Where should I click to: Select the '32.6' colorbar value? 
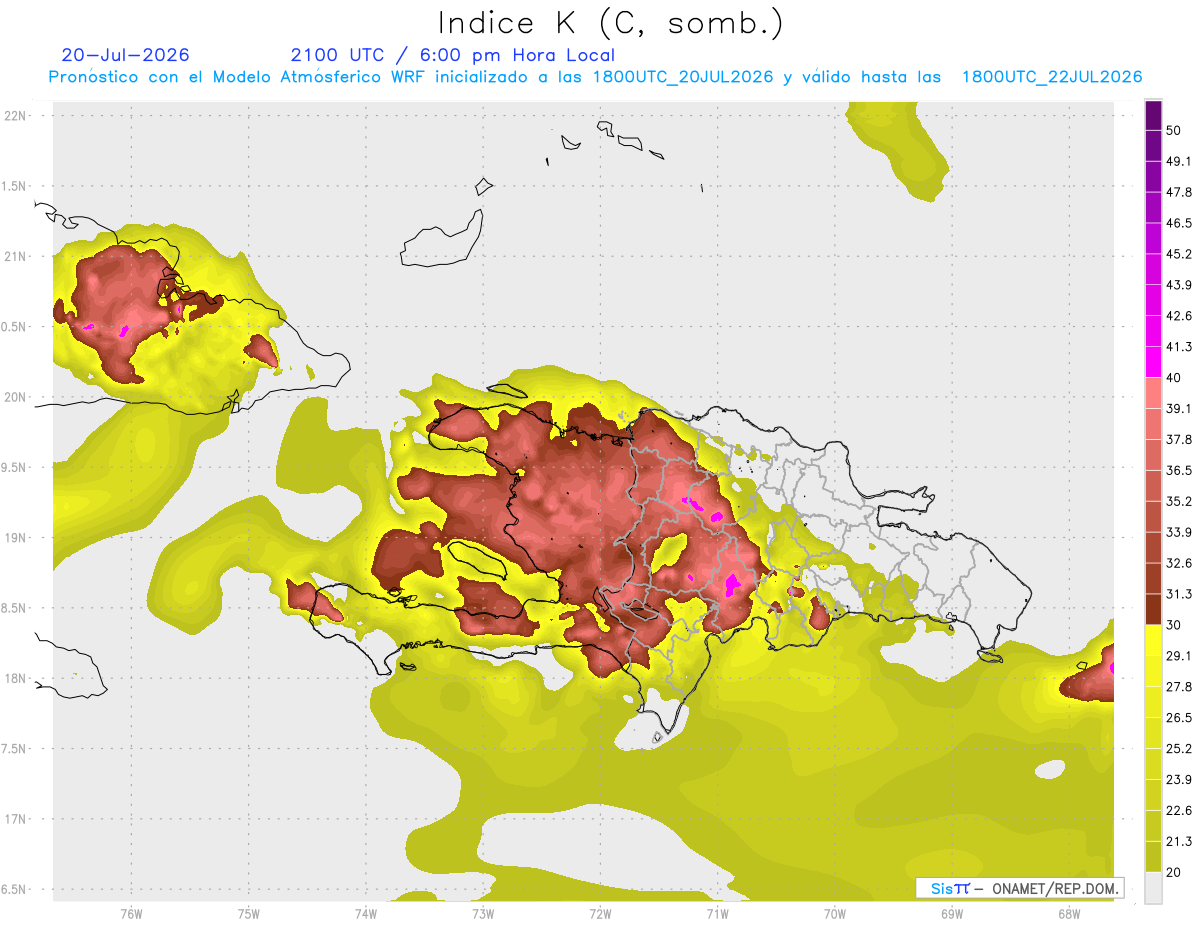click(x=1179, y=563)
